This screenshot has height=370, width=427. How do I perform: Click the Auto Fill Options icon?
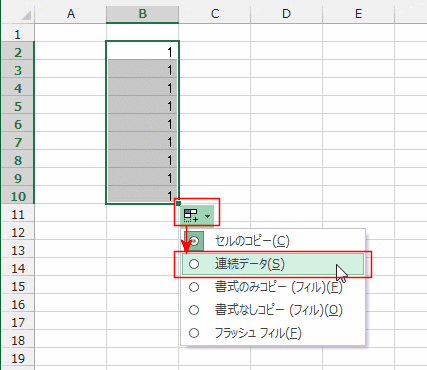[191, 216]
